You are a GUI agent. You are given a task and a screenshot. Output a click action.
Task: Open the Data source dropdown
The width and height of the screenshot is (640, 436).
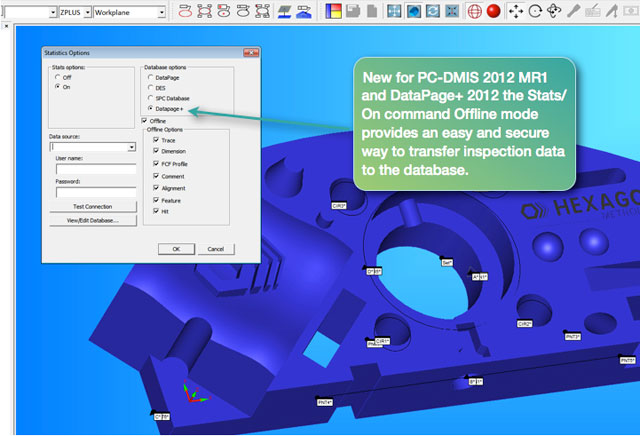(132, 147)
